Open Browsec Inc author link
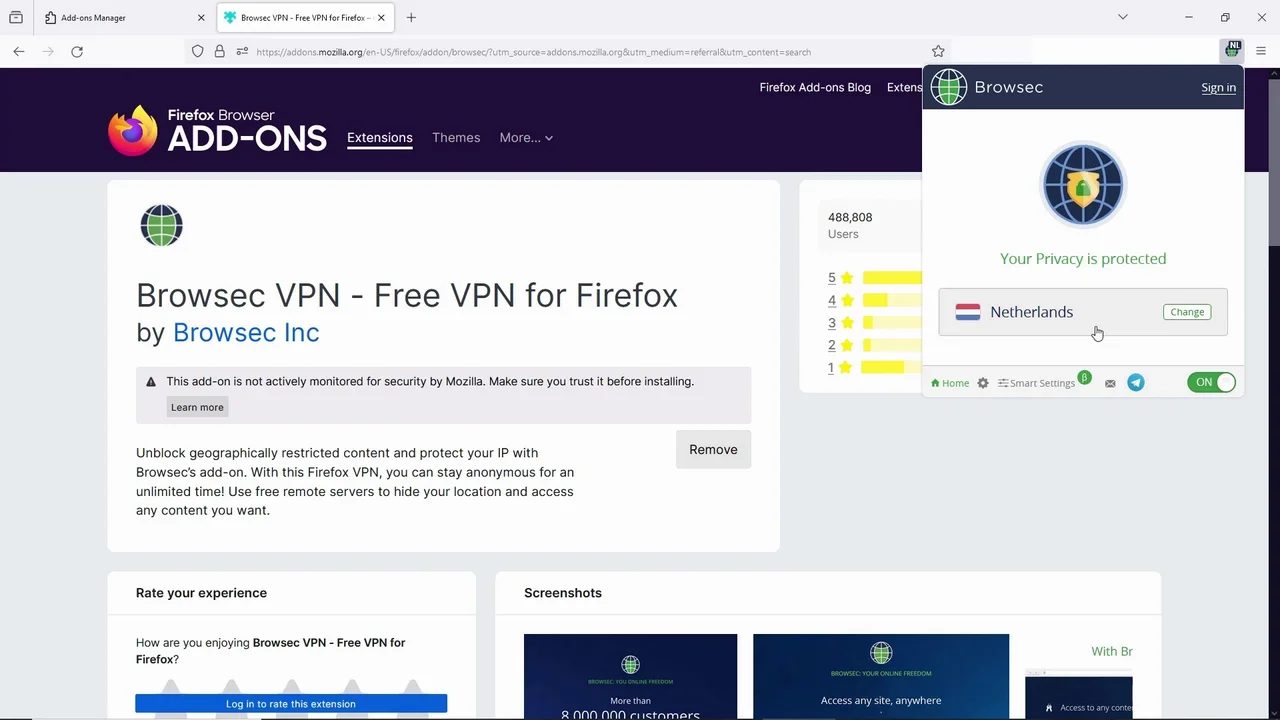The image size is (1280, 720). pyautogui.click(x=246, y=333)
